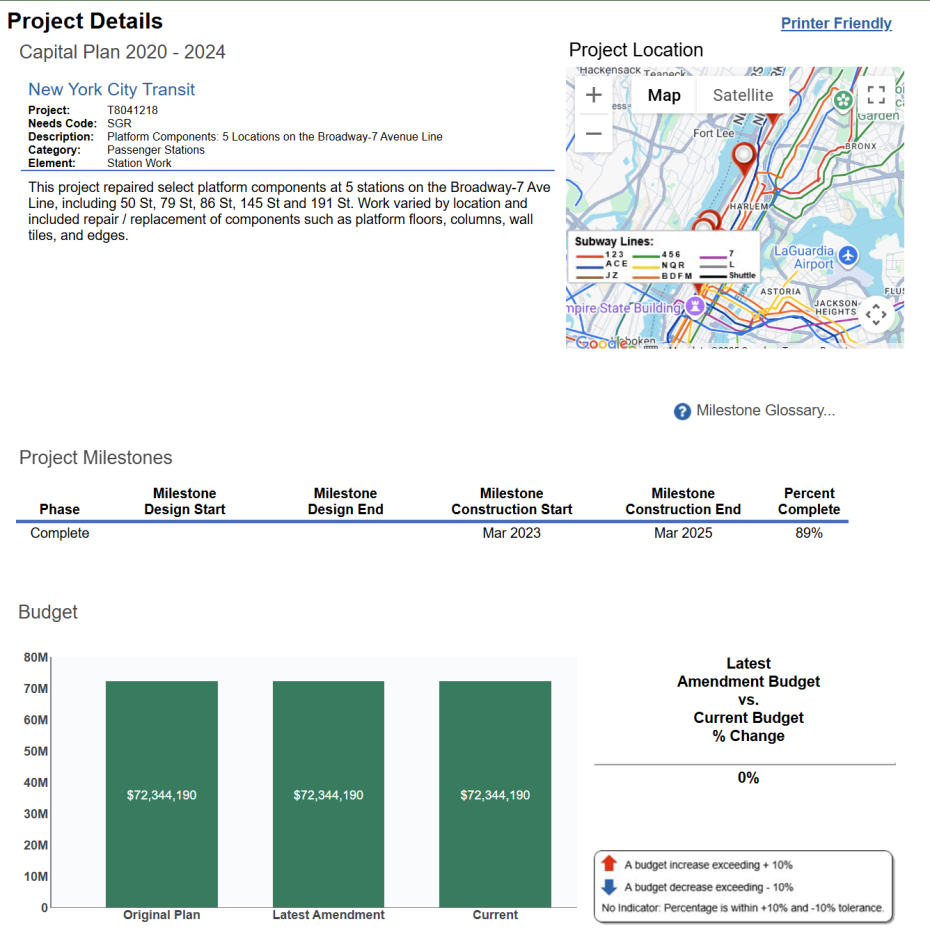Select project number T8041218
The width and height of the screenshot is (930, 940).
[x=133, y=110]
